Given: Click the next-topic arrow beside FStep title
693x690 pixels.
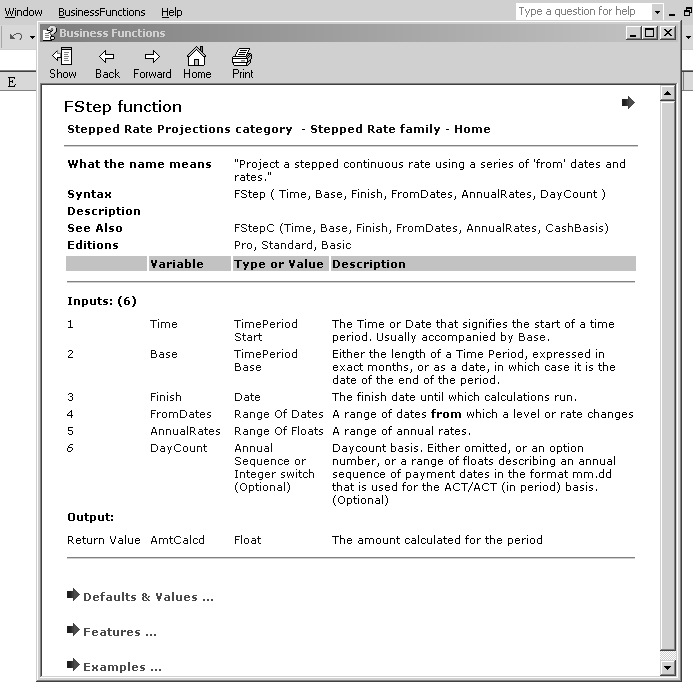Looking at the screenshot, I should [628, 103].
